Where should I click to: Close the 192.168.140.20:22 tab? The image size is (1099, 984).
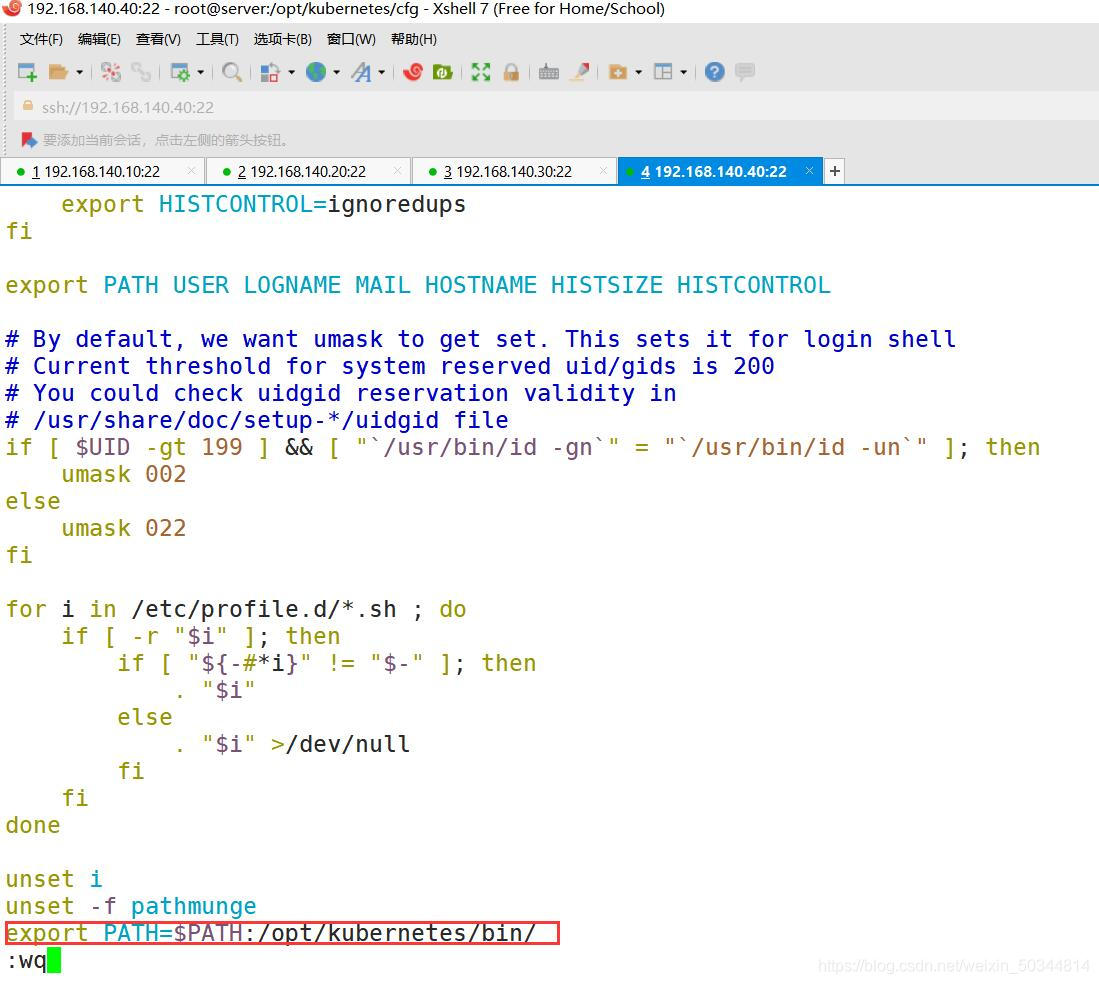pyautogui.click(x=397, y=171)
